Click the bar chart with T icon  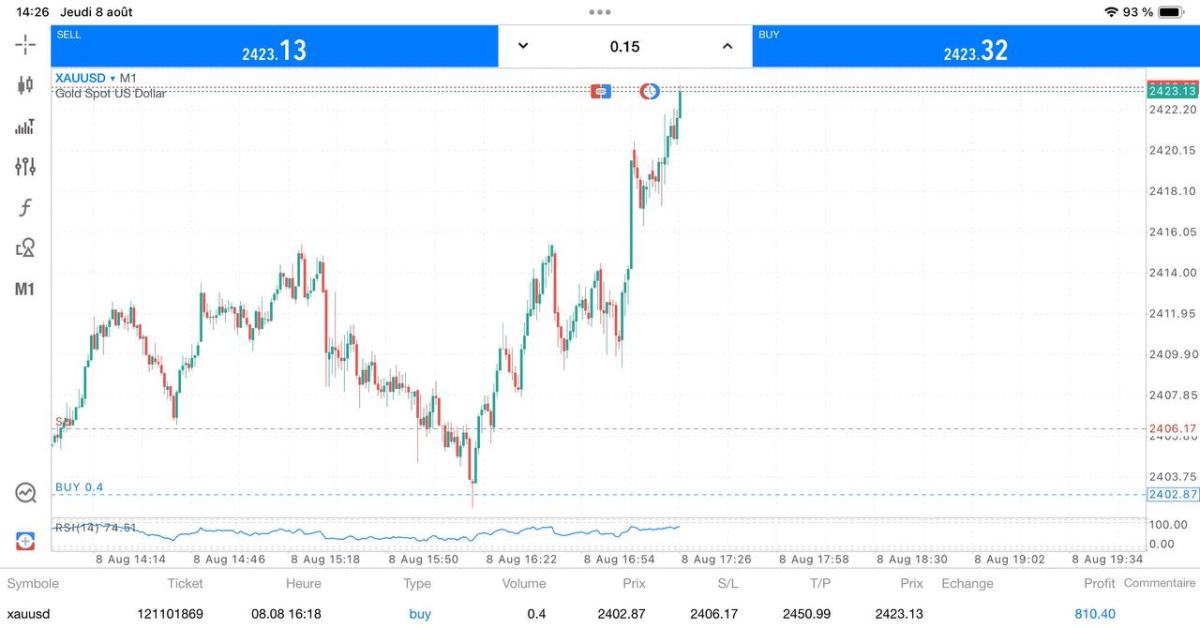(25, 127)
